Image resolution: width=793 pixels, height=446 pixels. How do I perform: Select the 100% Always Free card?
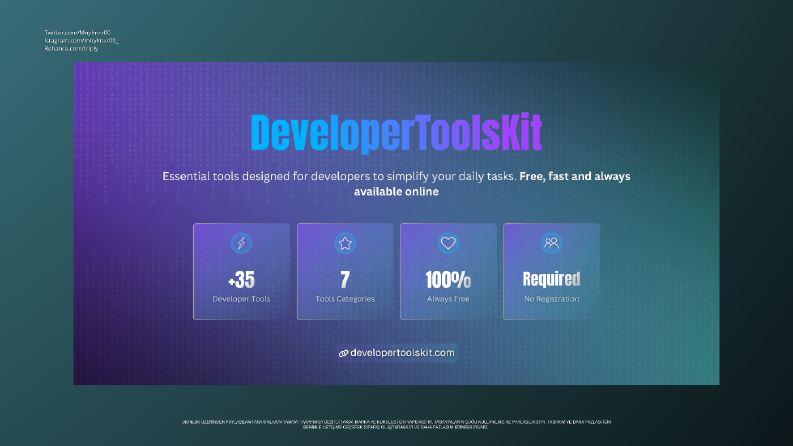coord(448,272)
